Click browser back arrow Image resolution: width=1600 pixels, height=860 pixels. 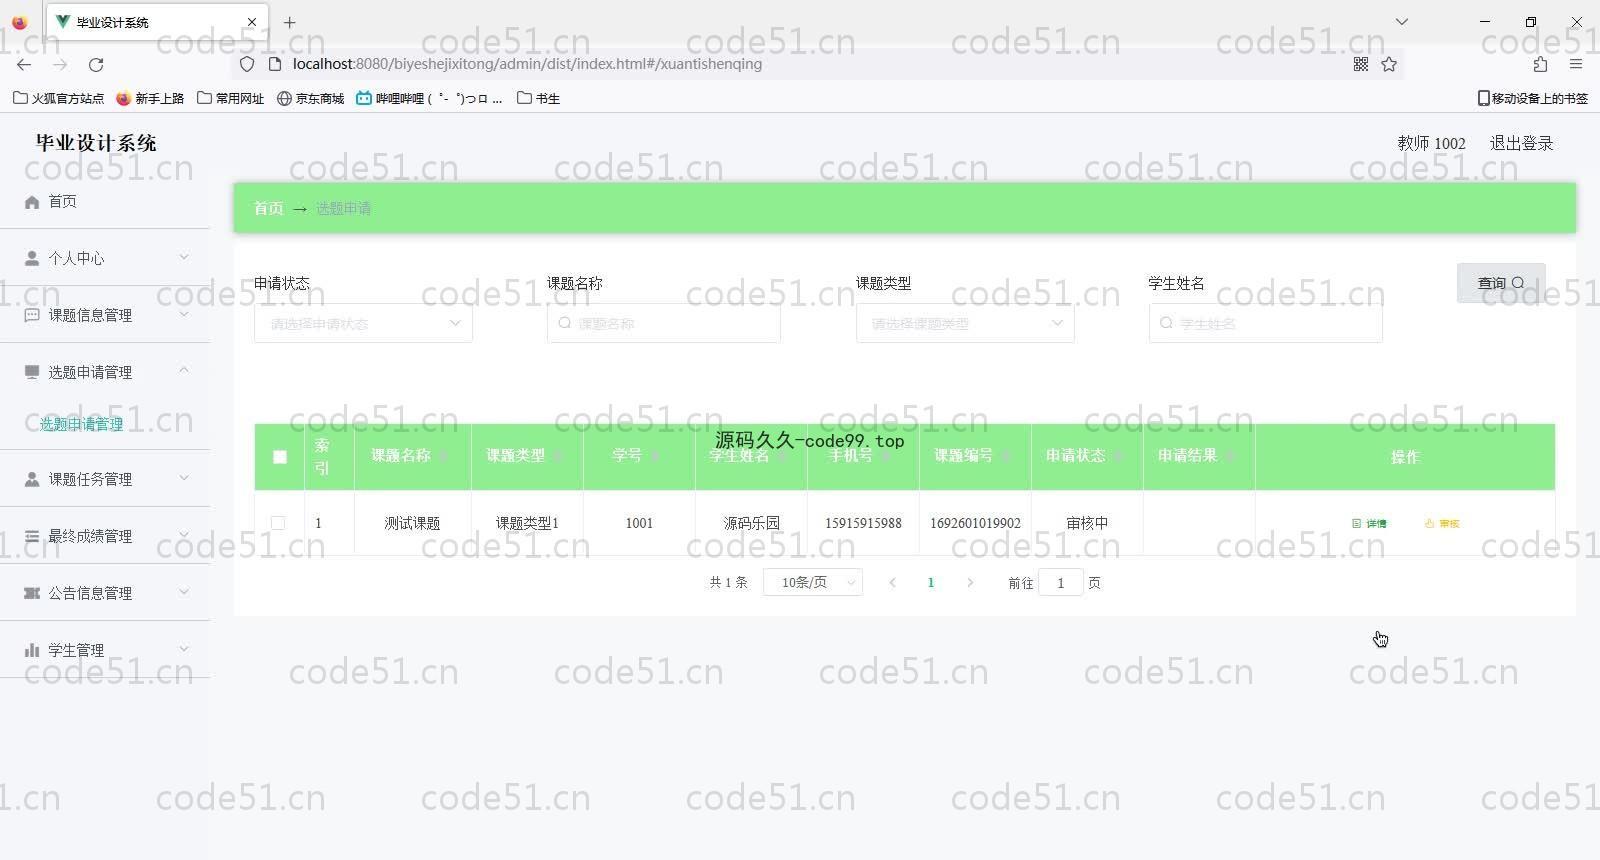[24, 64]
